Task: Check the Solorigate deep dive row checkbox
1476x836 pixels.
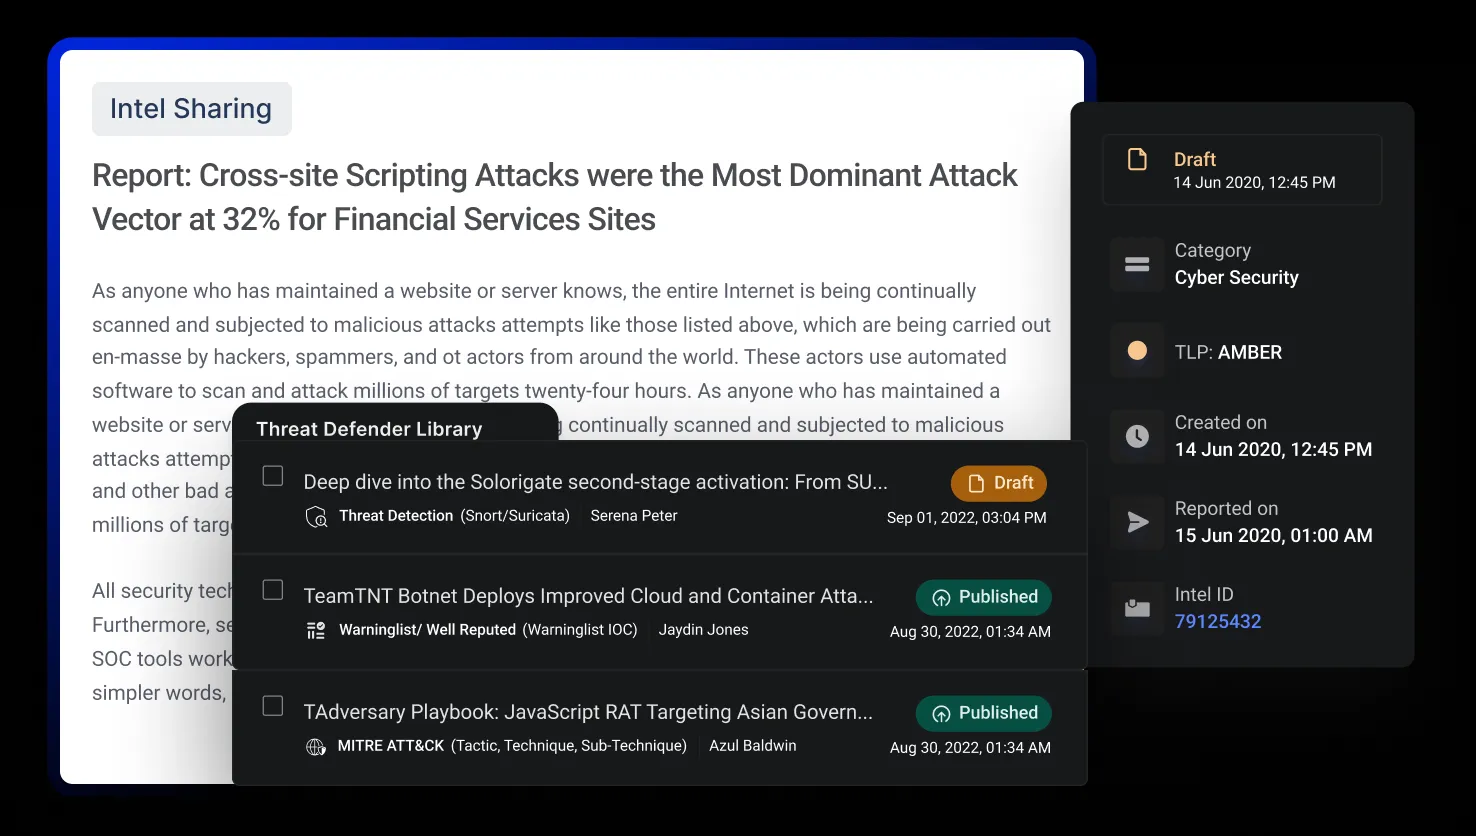Action: coord(273,476)
